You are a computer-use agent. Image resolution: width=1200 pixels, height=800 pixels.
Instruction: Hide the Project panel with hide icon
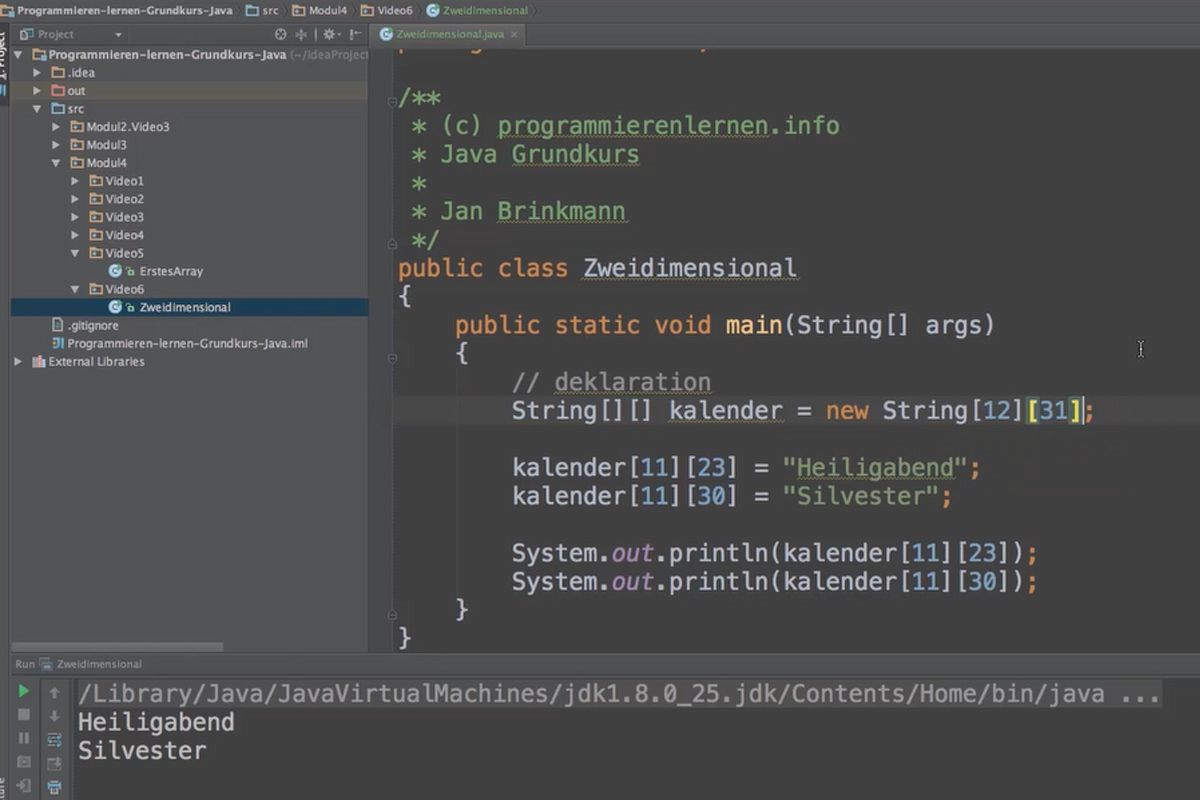[x=353, y=34]
